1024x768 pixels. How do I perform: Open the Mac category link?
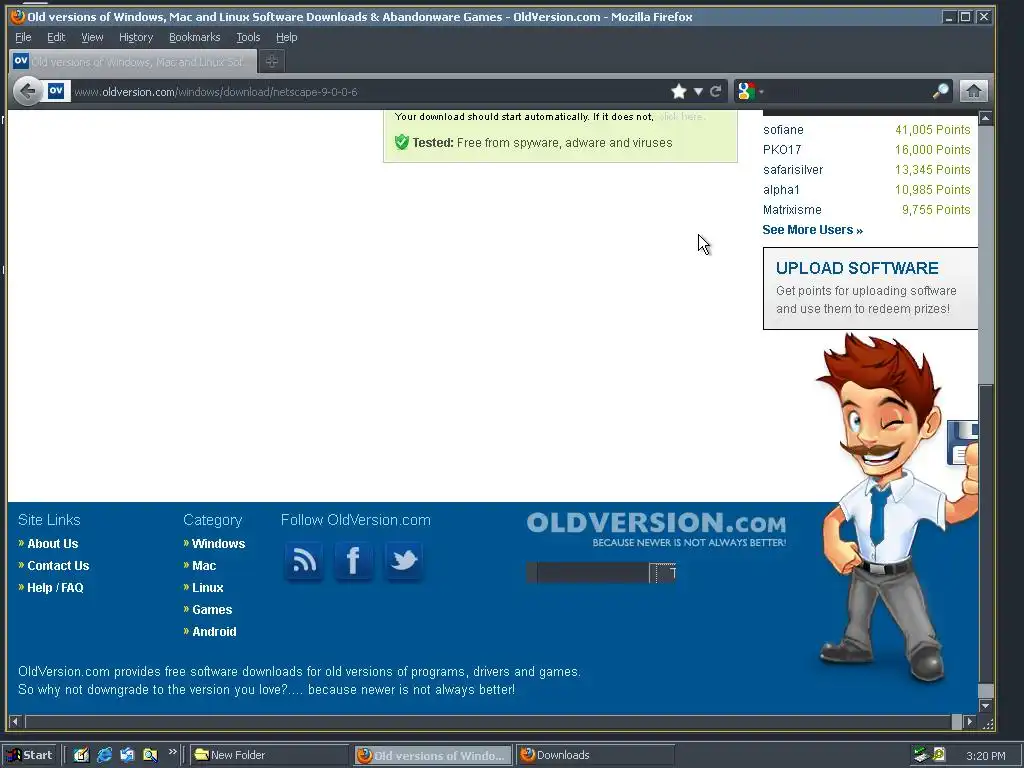coord(204,566)
